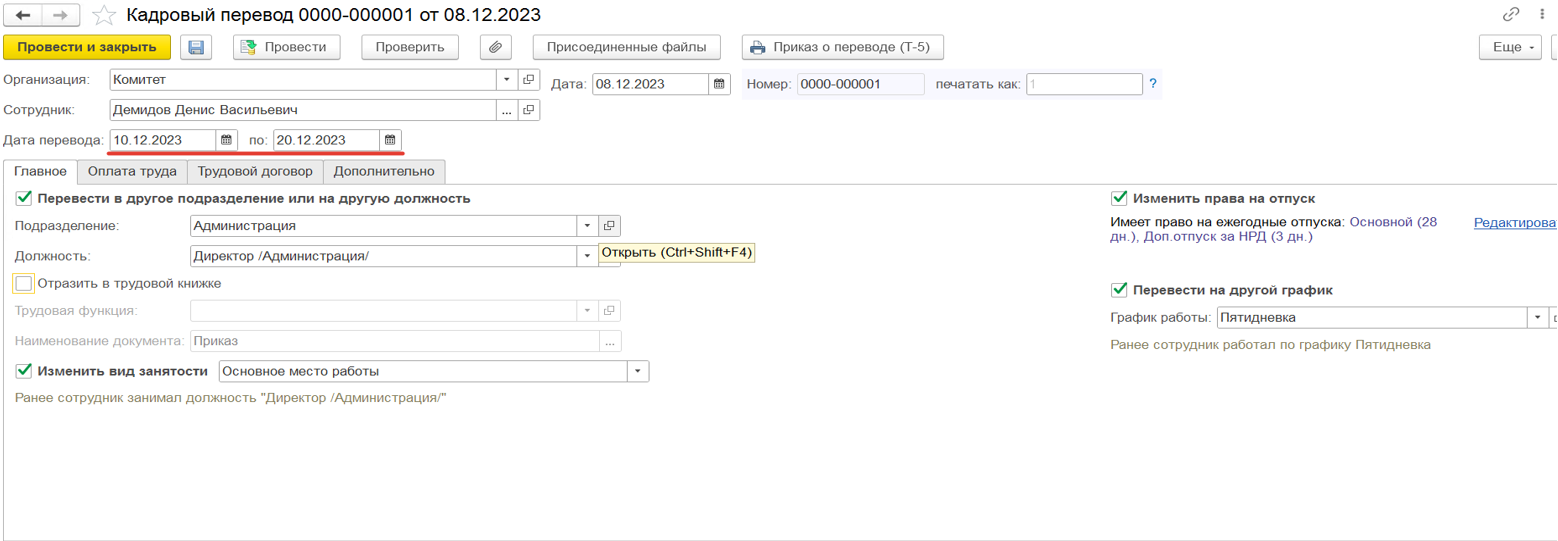Enable Отразить в трудовой книжке checkbox
This screenshot has width=1558, height=541.
pos(24,283)
